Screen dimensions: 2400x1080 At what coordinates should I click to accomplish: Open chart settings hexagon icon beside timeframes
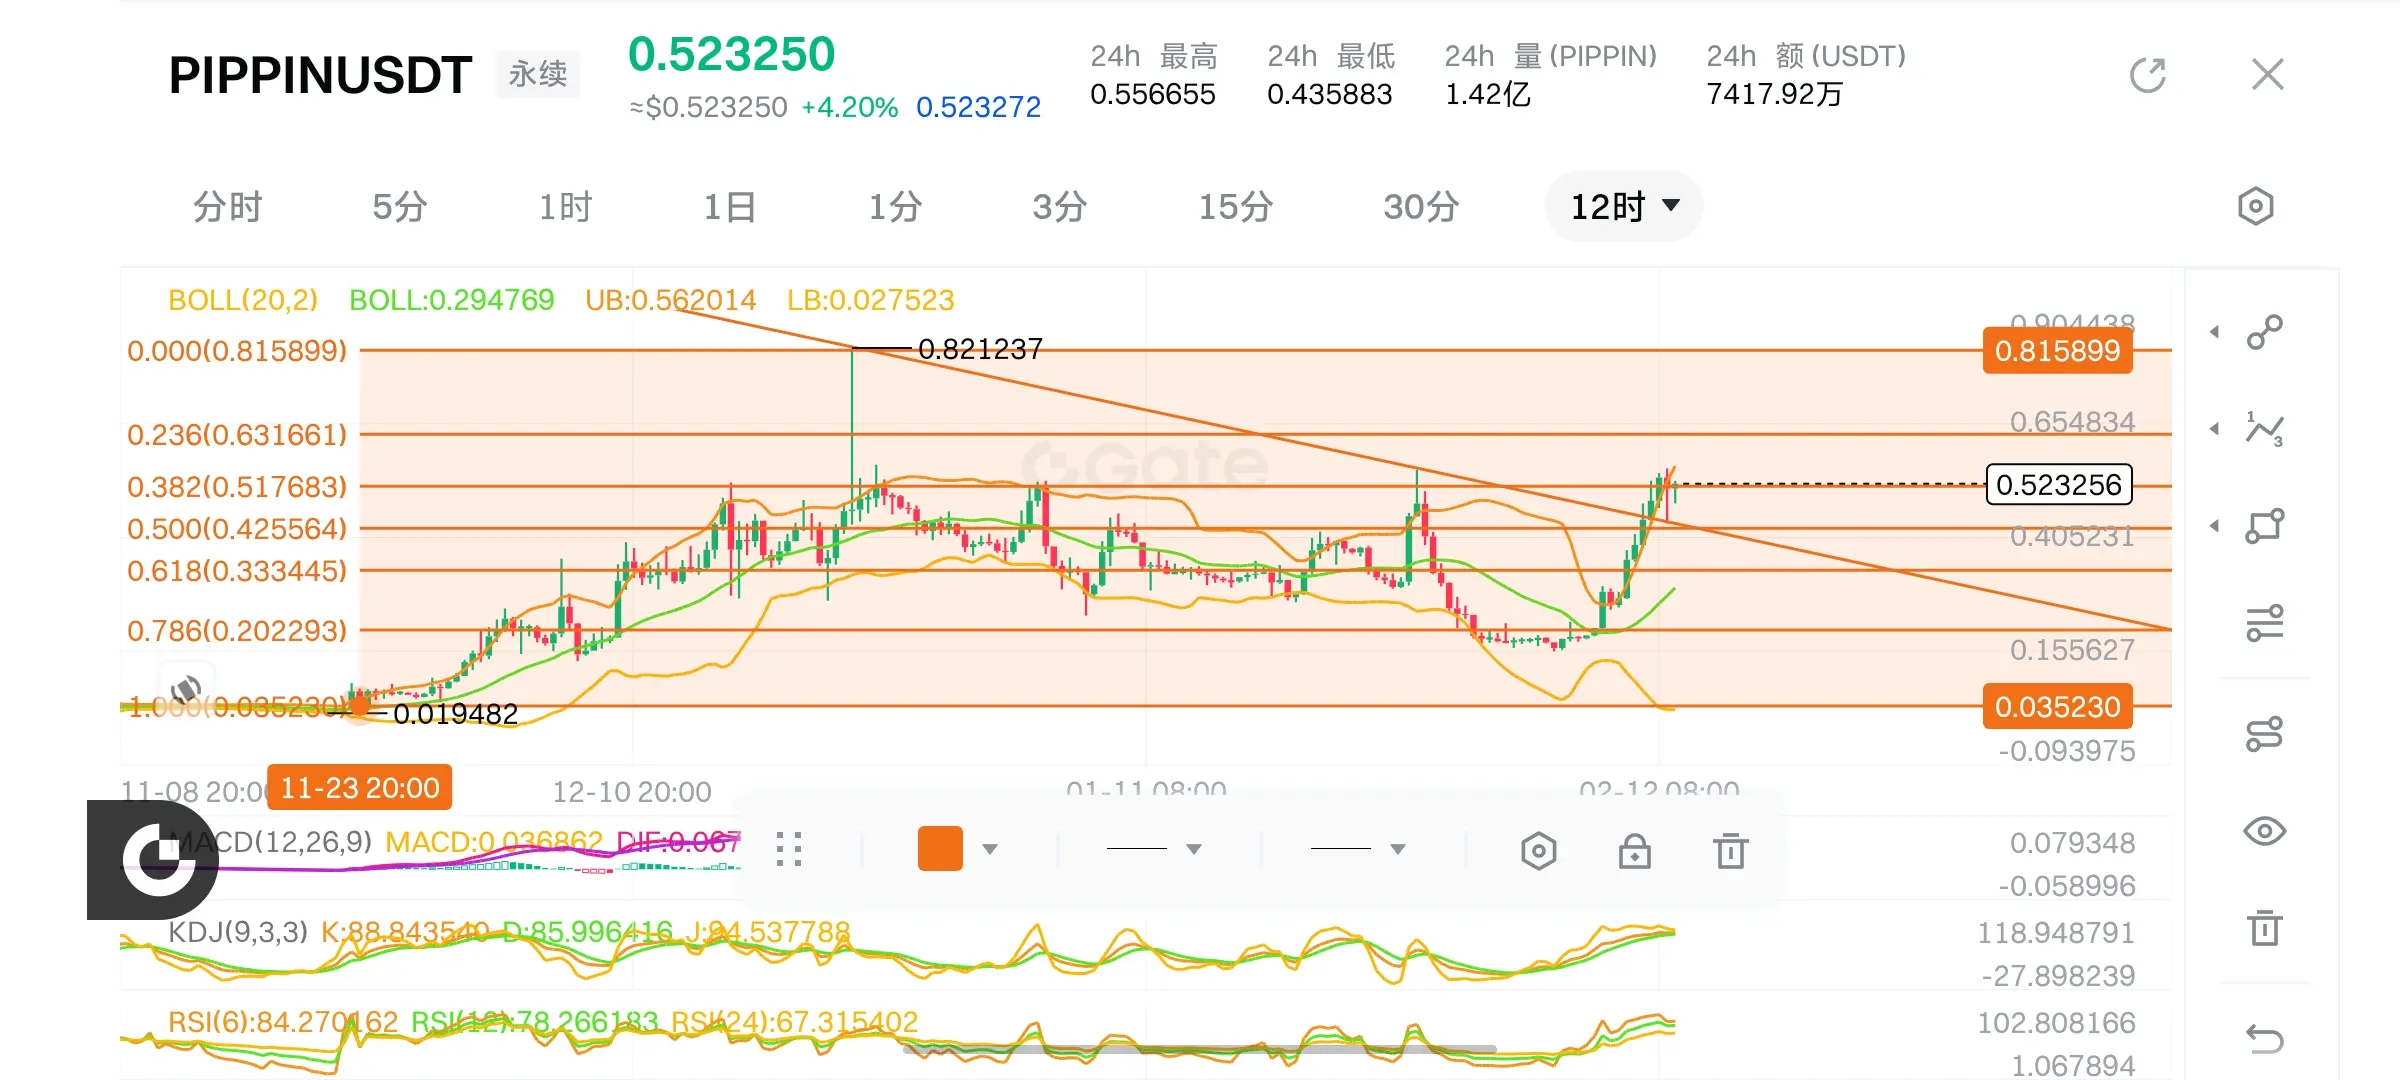[2255, 207]
